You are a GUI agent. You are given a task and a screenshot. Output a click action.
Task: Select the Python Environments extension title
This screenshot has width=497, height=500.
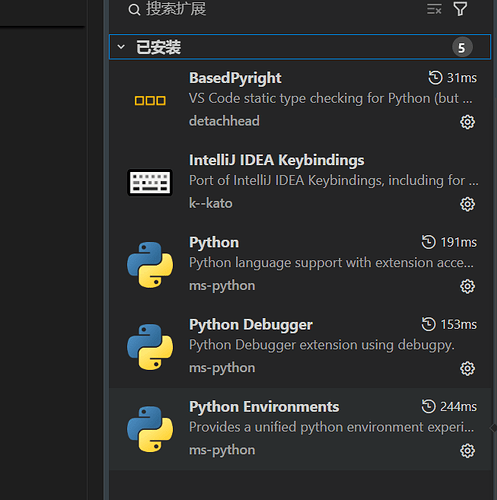[264, 407]
